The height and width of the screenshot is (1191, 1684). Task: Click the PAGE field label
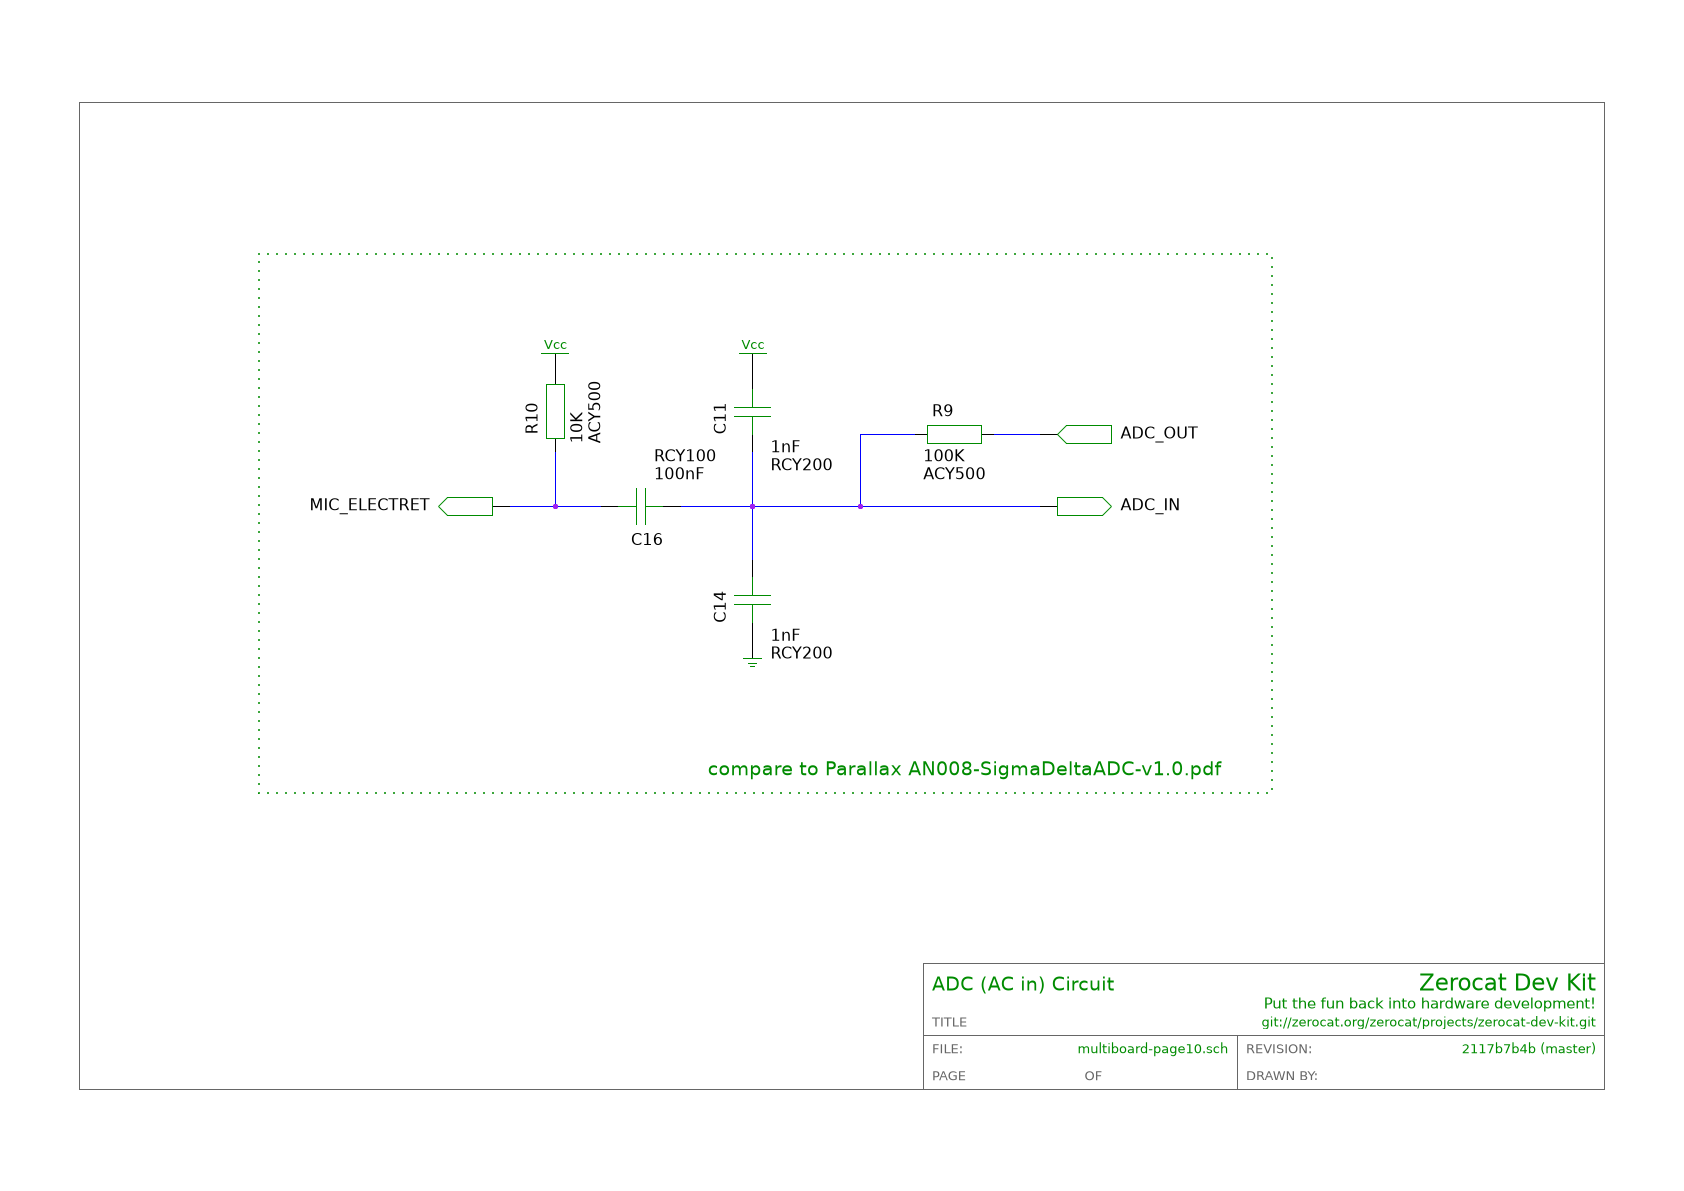coord(949,1076)
